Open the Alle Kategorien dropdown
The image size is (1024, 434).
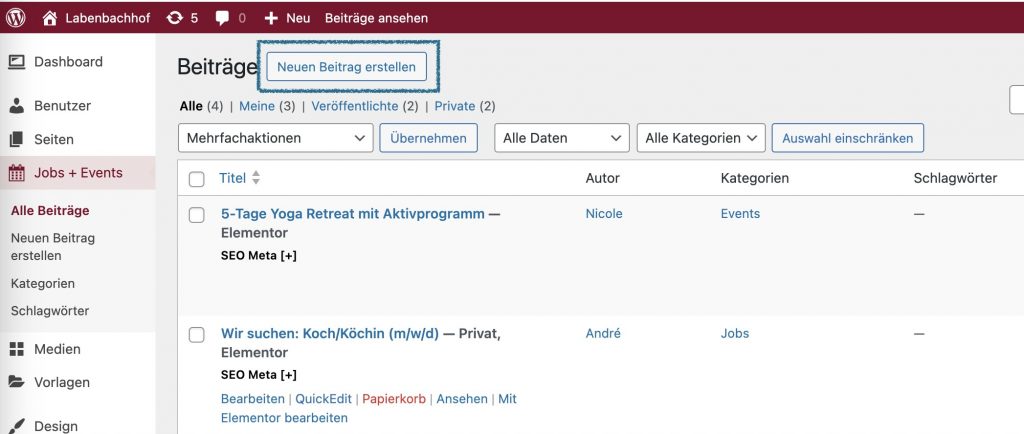pos(700,138)
